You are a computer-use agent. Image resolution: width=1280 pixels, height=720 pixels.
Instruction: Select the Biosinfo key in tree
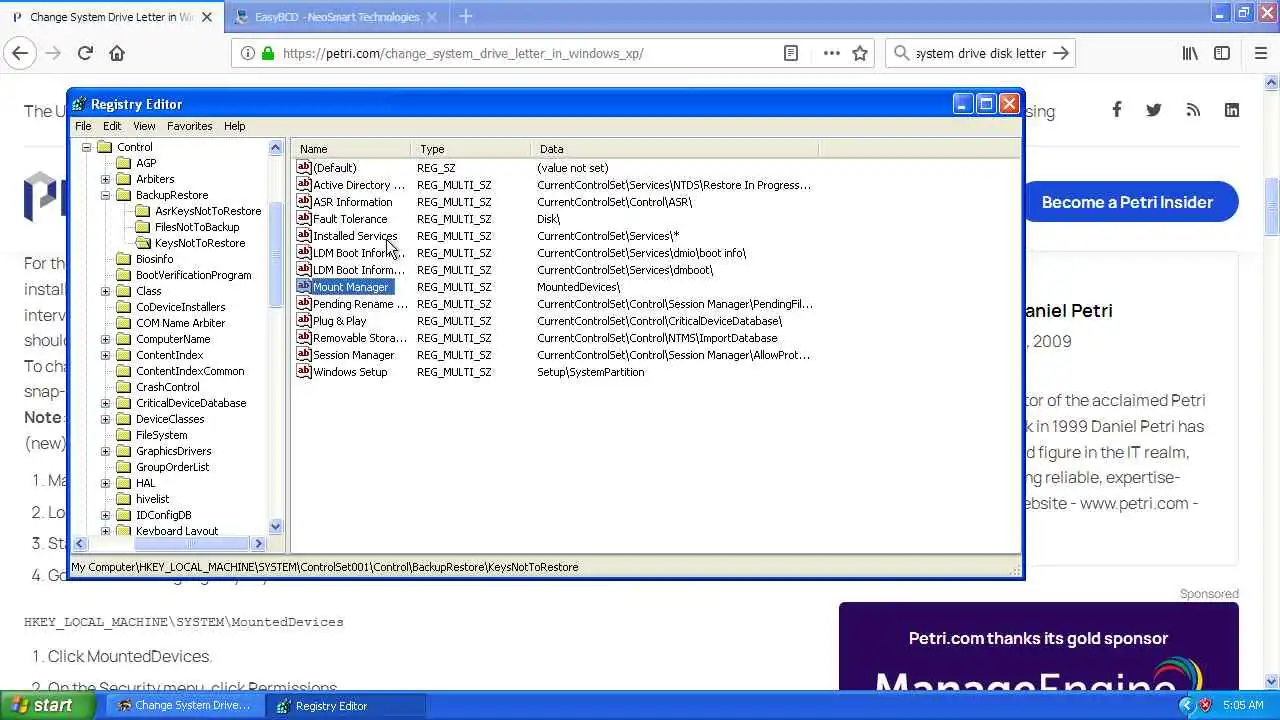pos(154,259)
